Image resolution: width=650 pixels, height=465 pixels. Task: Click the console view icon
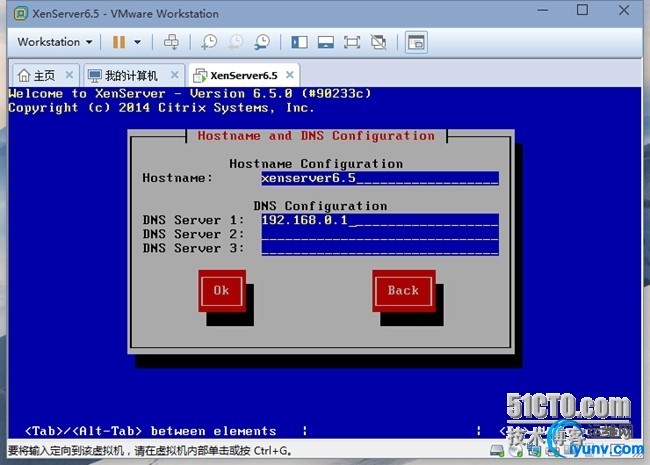[416, 42]
